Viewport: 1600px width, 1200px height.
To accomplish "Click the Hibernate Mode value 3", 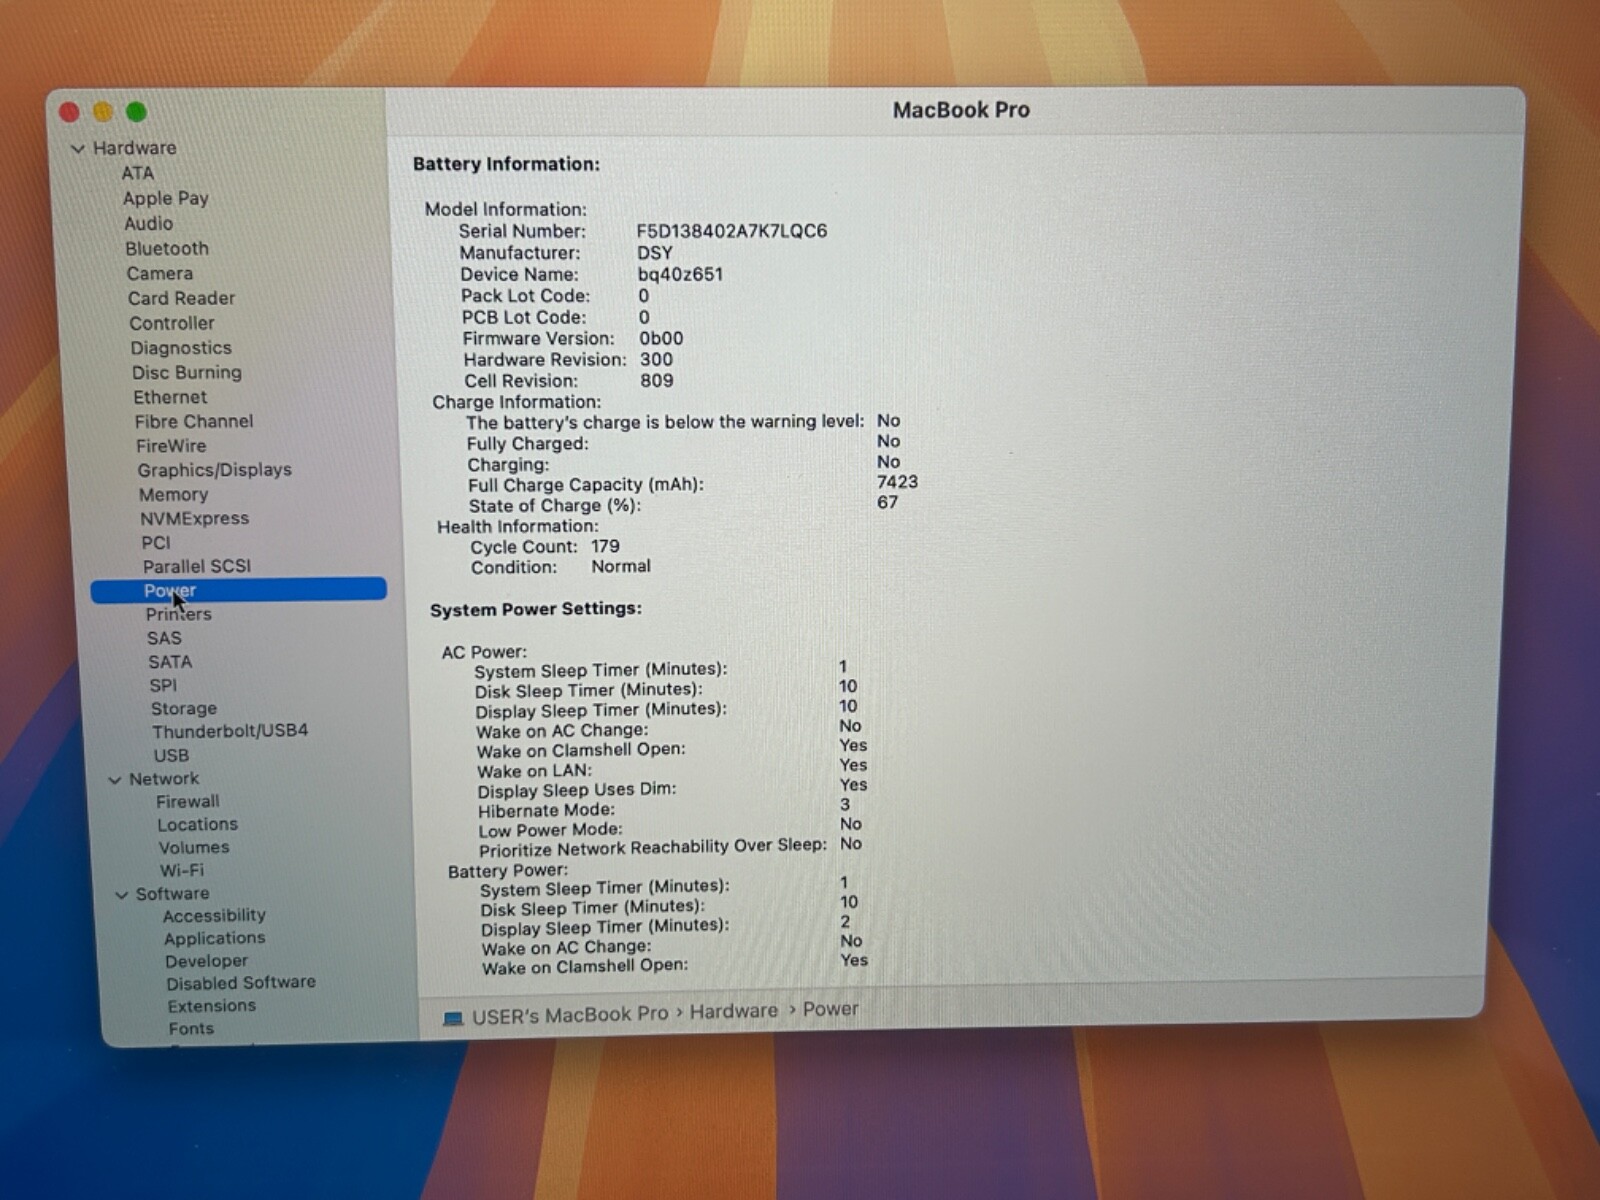I will coord(845,804).
